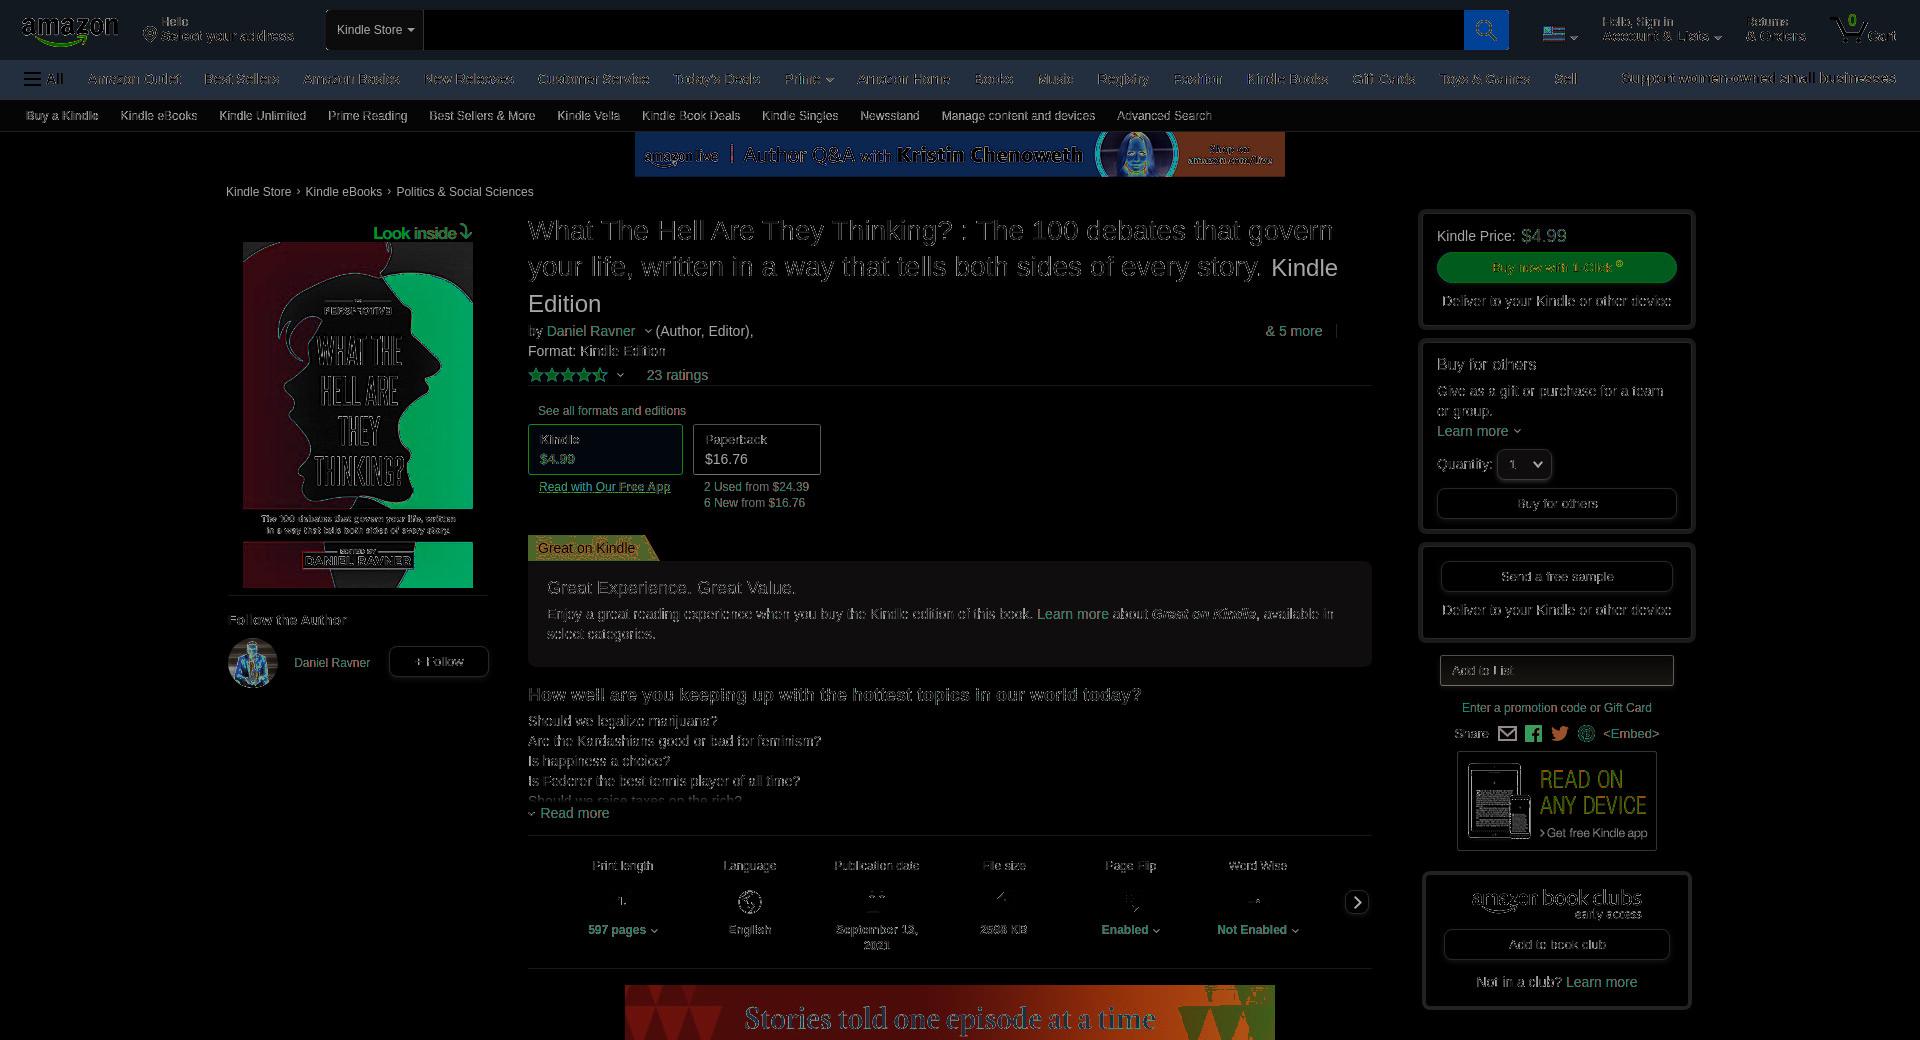Expand the 597 pages detail

tap(623, 930)
